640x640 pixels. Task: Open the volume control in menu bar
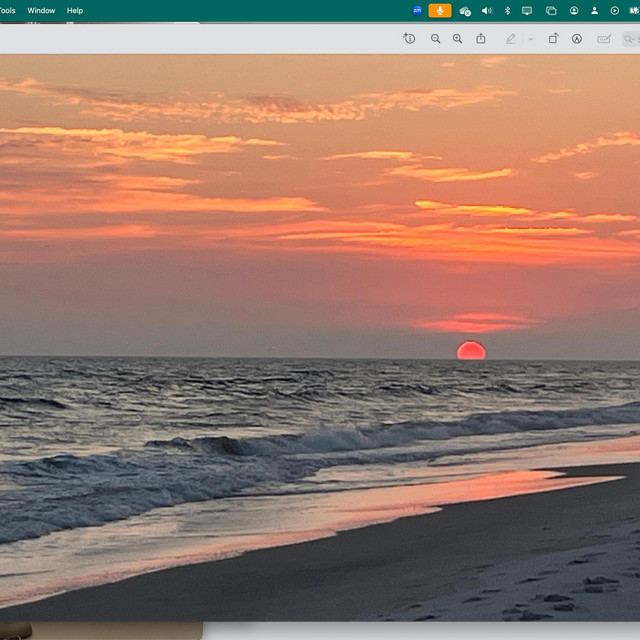487,11
